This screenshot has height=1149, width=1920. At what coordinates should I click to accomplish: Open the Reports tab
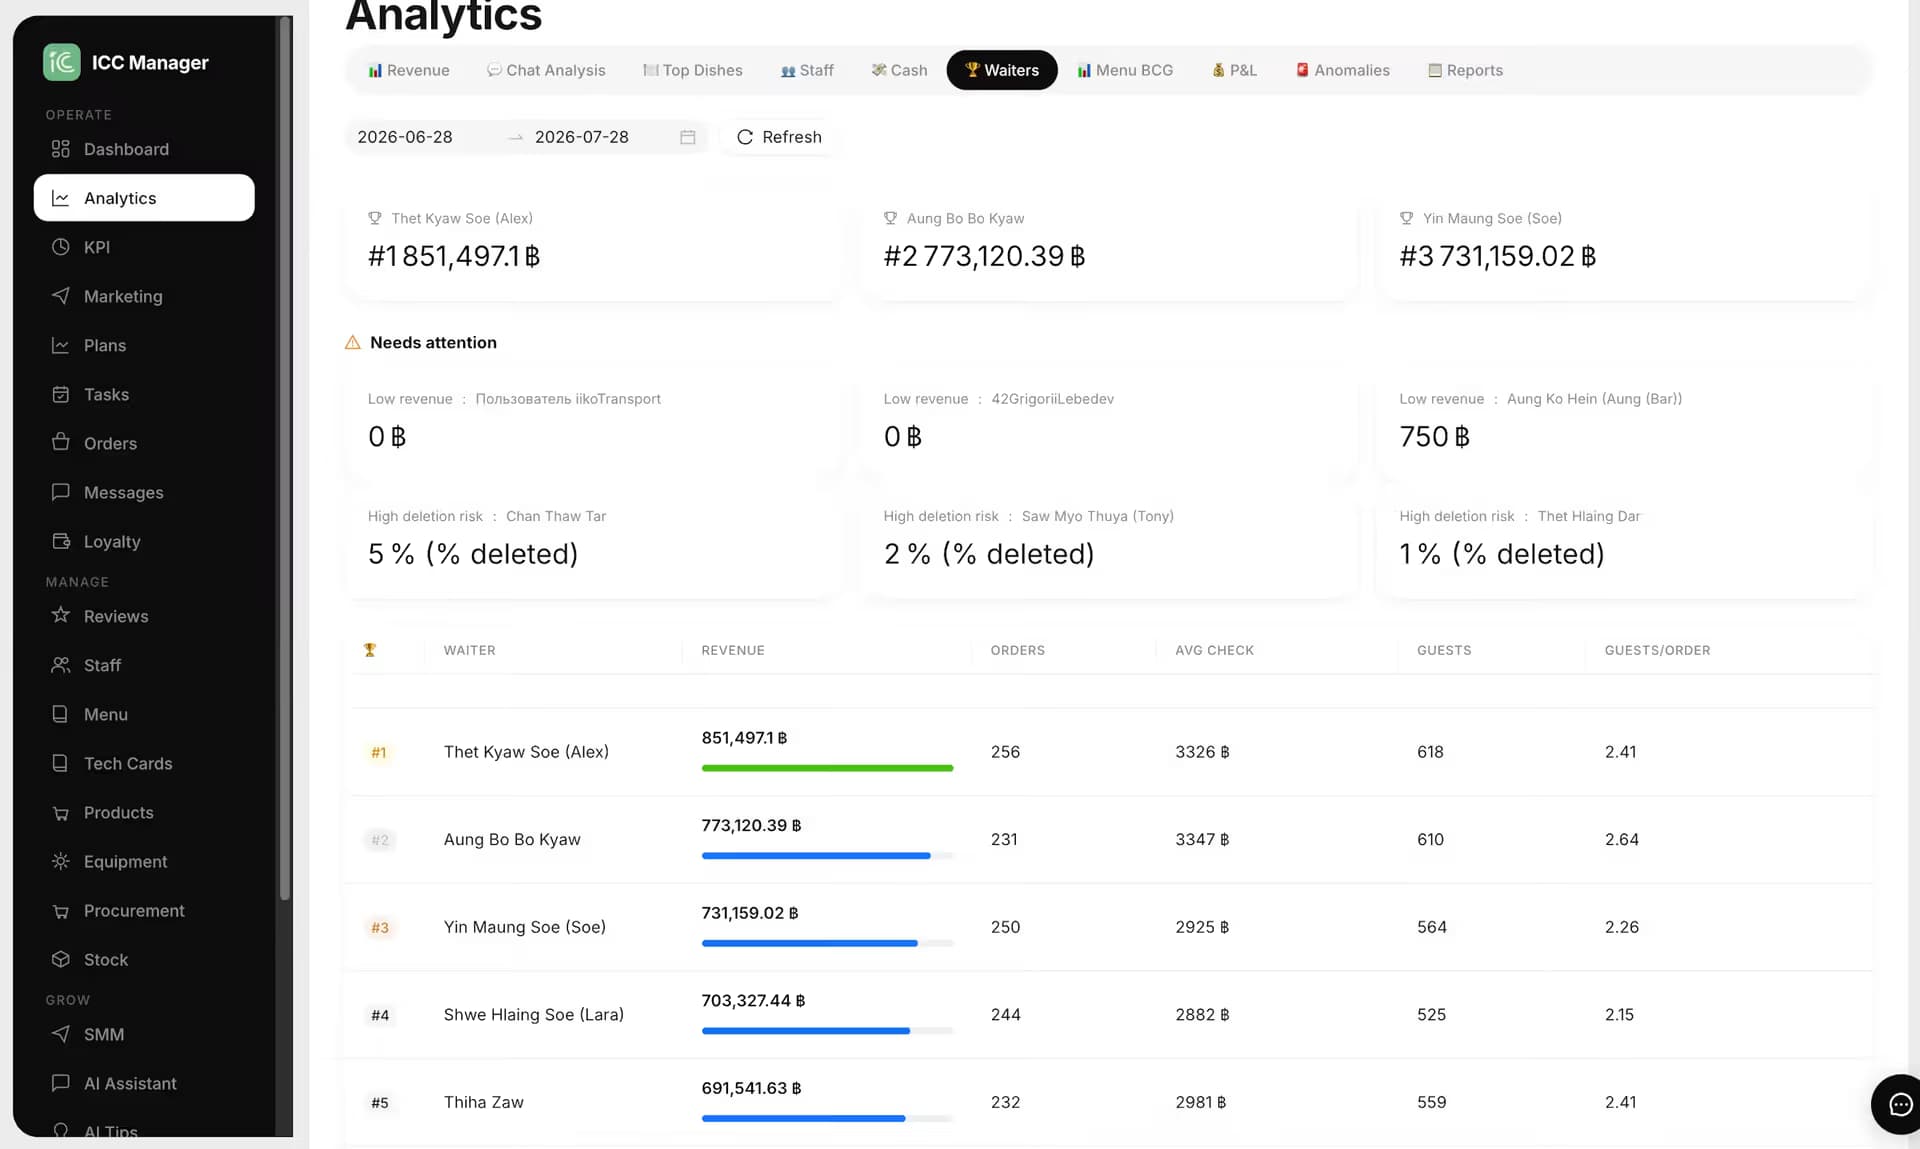click(x=1465, y=70)
